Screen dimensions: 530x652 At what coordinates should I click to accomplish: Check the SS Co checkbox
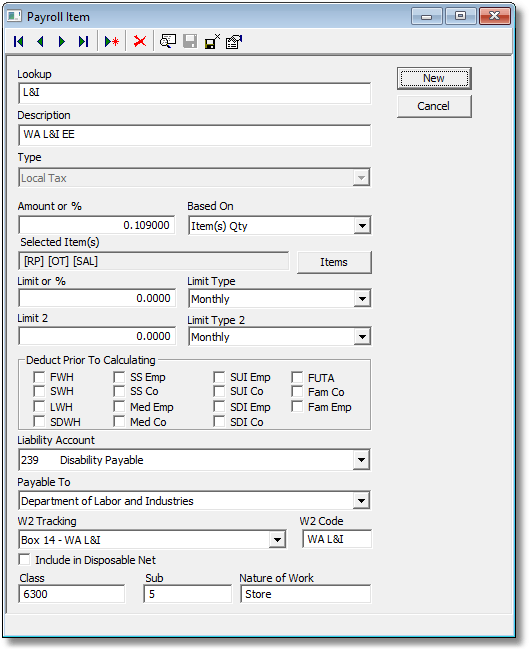[119, 391]
